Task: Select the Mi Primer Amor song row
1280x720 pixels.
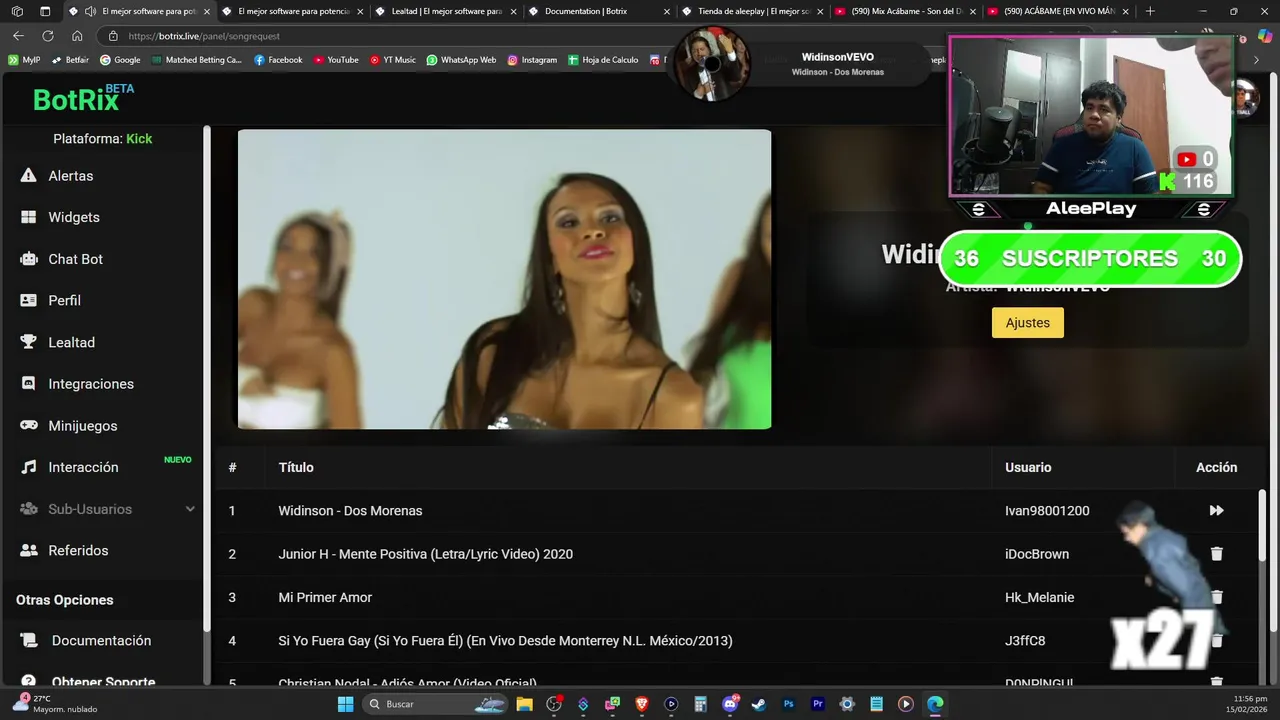Action: tap(738, 597)
